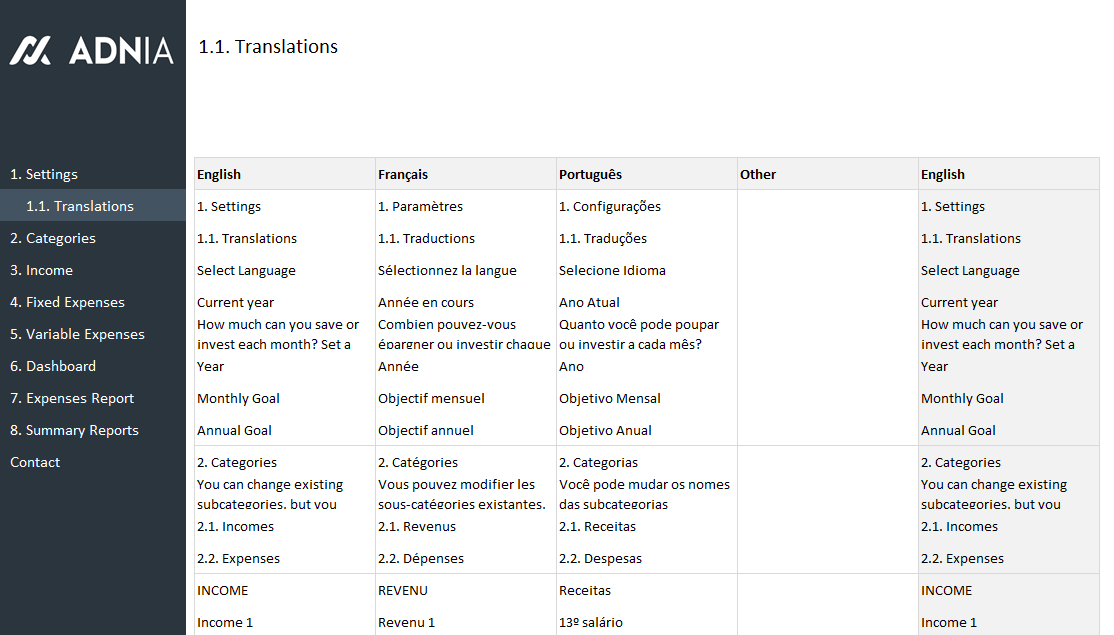Click the ADNIA logo icon
This screenshot has height=635, width=1114.
30,50
